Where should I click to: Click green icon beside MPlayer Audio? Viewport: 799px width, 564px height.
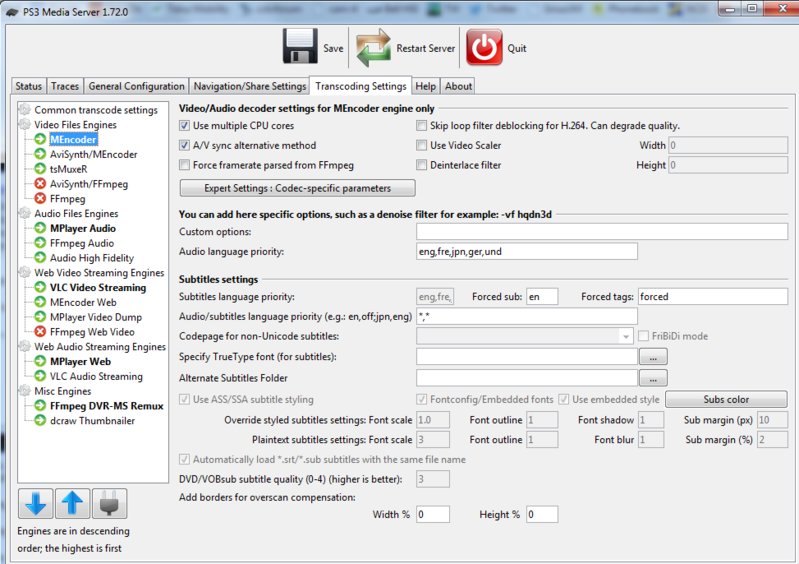click(x=40, y=228)
